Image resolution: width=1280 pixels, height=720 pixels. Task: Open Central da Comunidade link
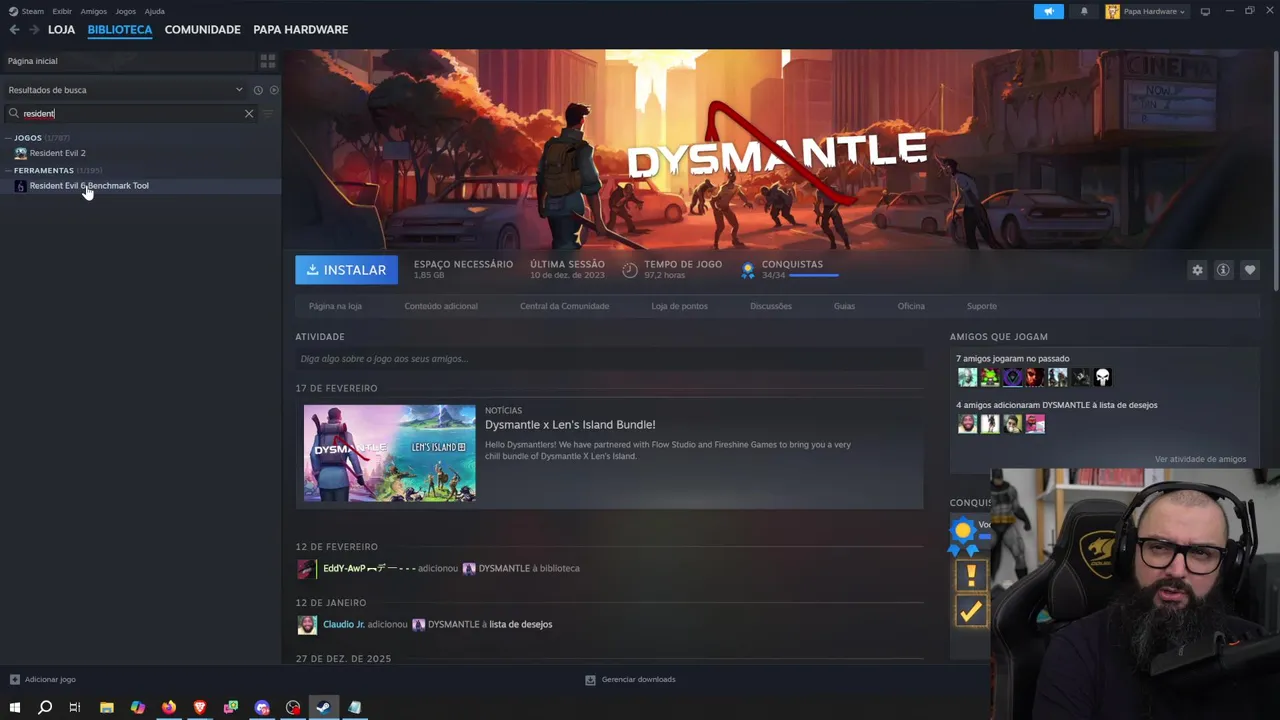(564, 306)
